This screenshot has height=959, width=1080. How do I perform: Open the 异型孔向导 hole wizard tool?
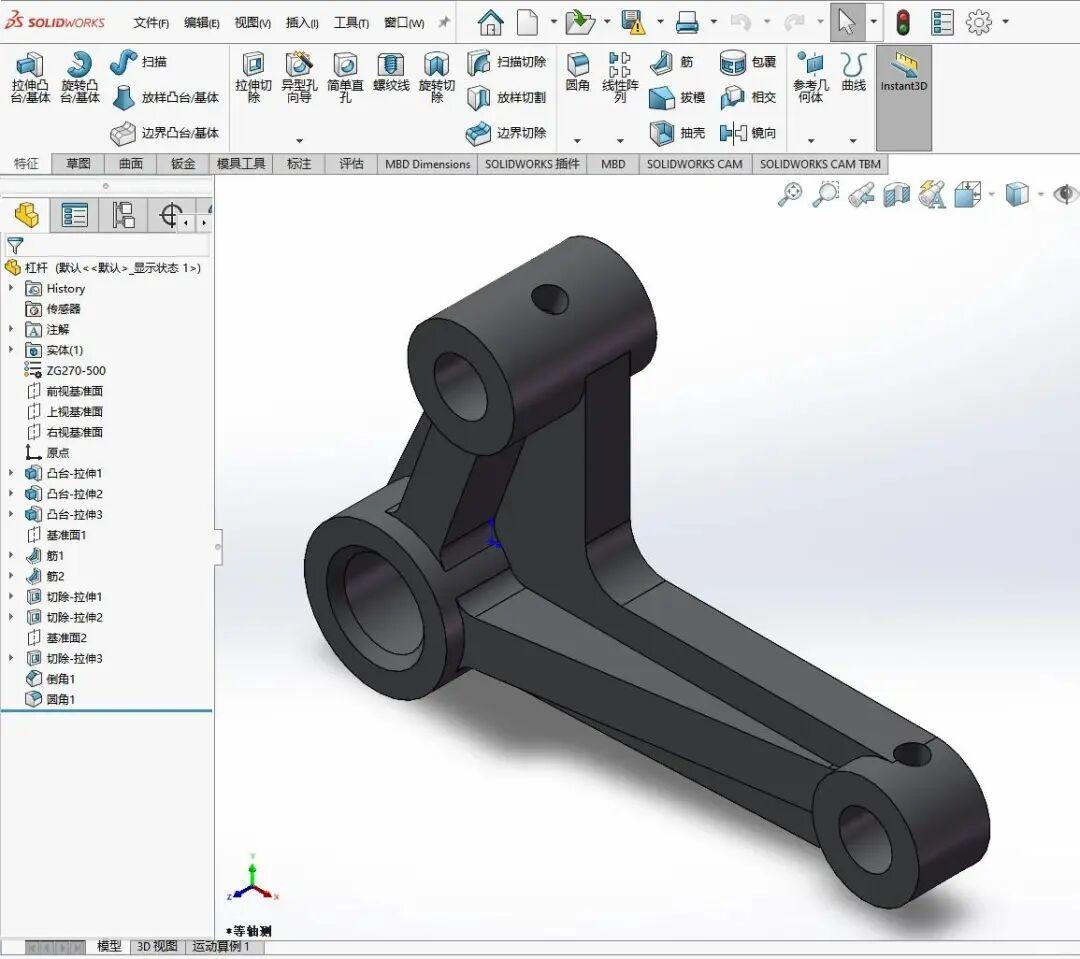tap(299, 68)
